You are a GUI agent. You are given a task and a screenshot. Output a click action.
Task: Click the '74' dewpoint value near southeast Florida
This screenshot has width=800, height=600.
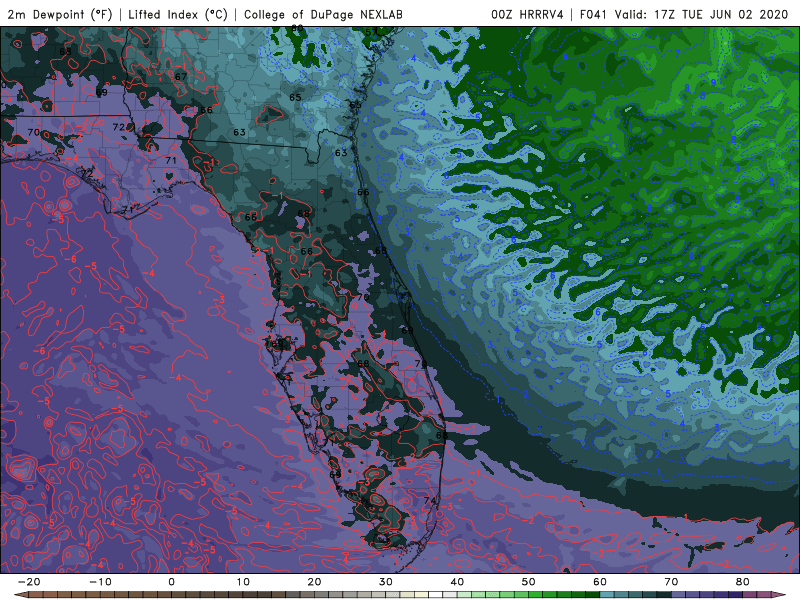tap(430, 501)
